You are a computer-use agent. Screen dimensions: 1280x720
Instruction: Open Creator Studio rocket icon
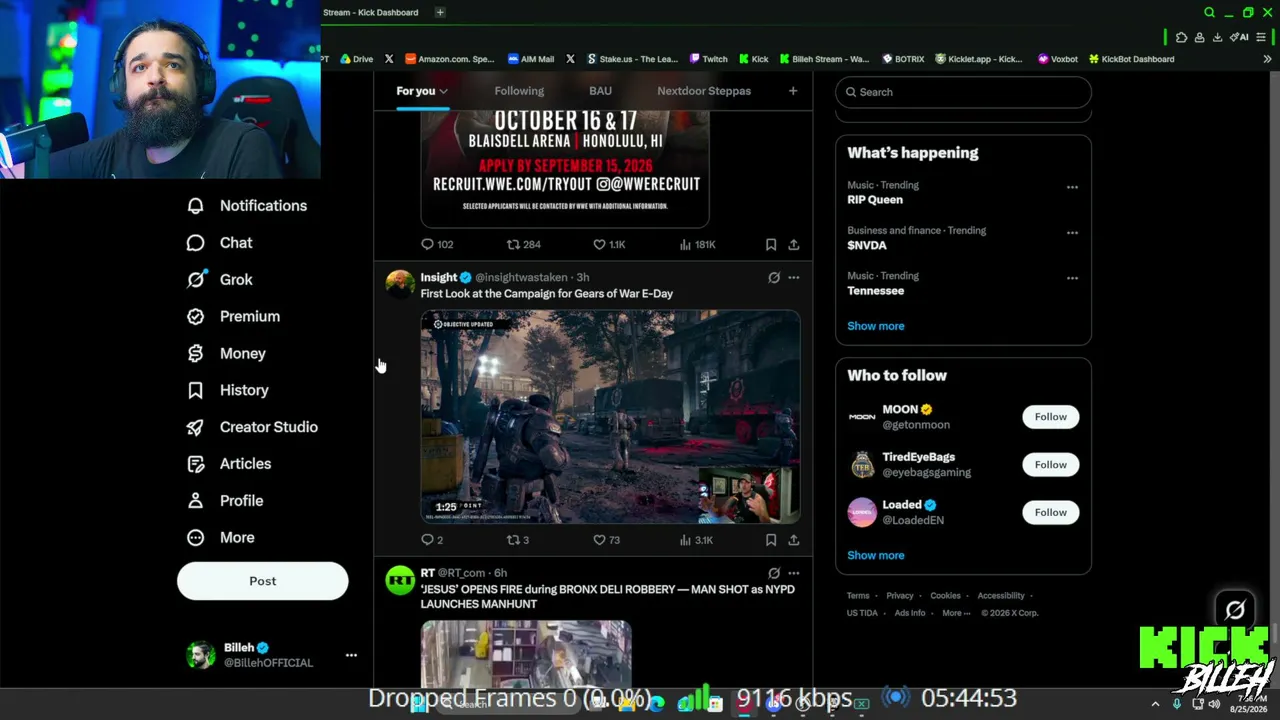[196, 427]
